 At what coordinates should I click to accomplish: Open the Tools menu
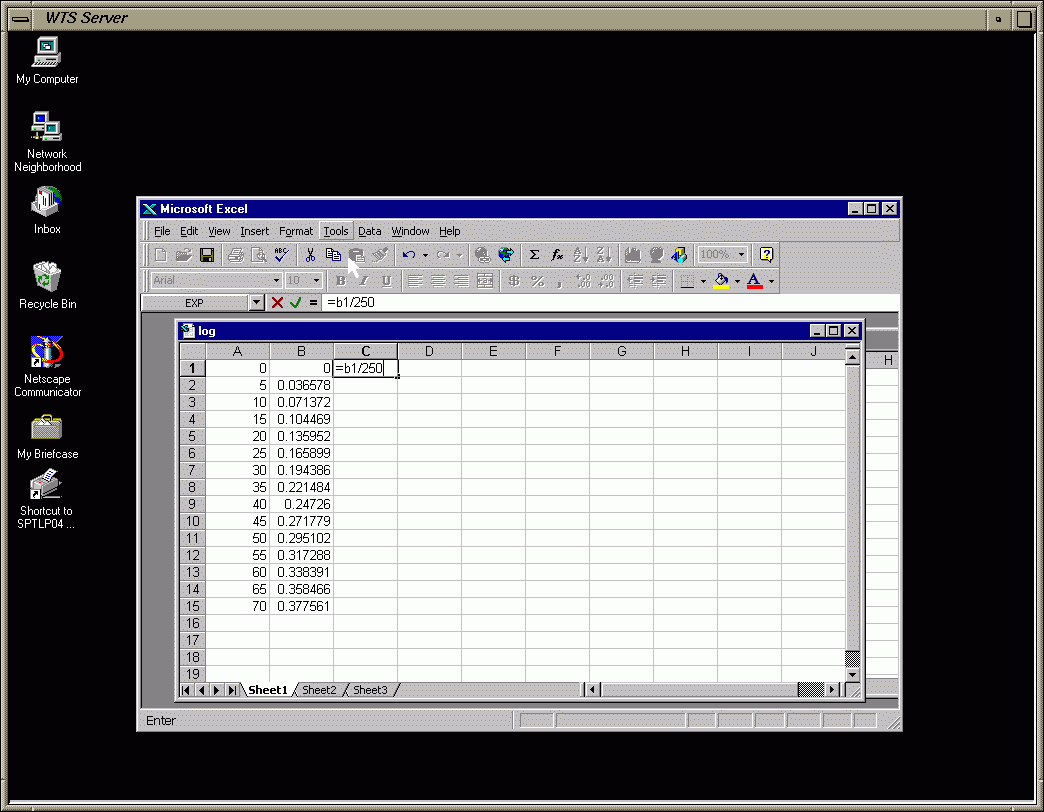336,231
